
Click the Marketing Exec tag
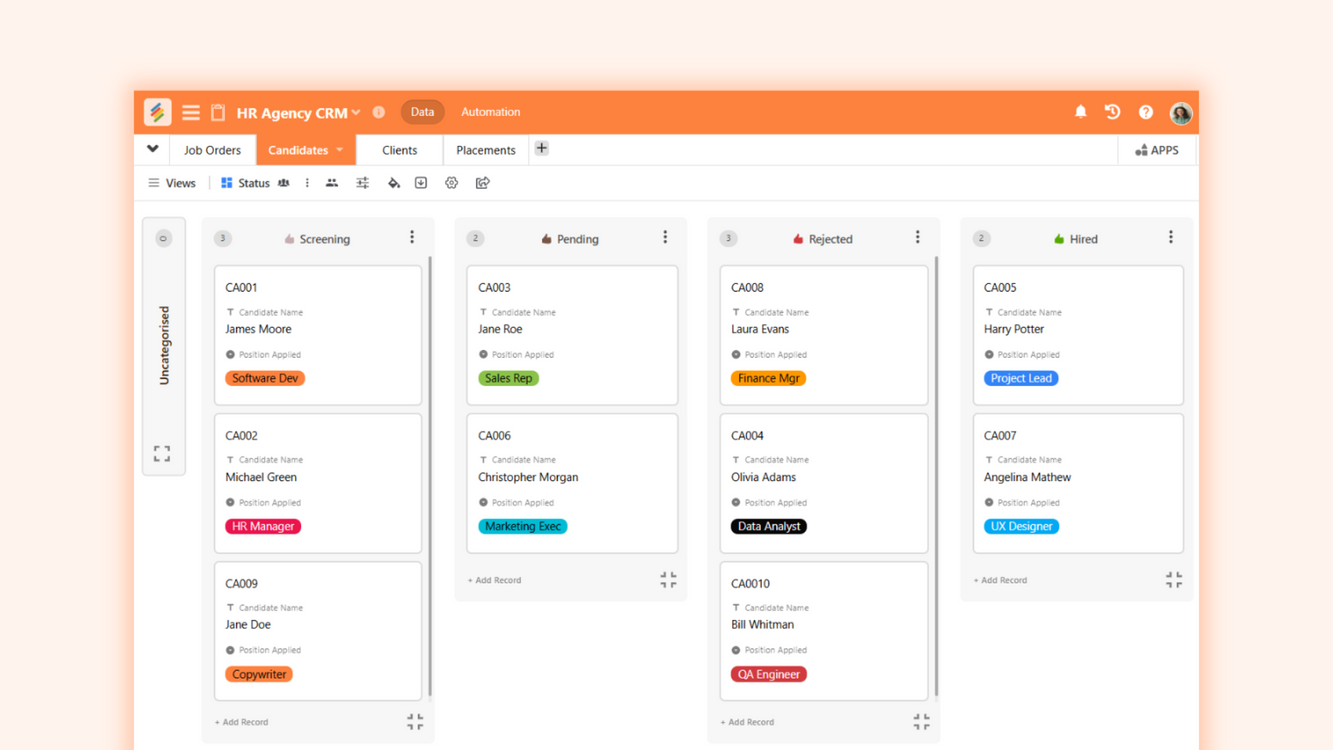click(523, 526)
